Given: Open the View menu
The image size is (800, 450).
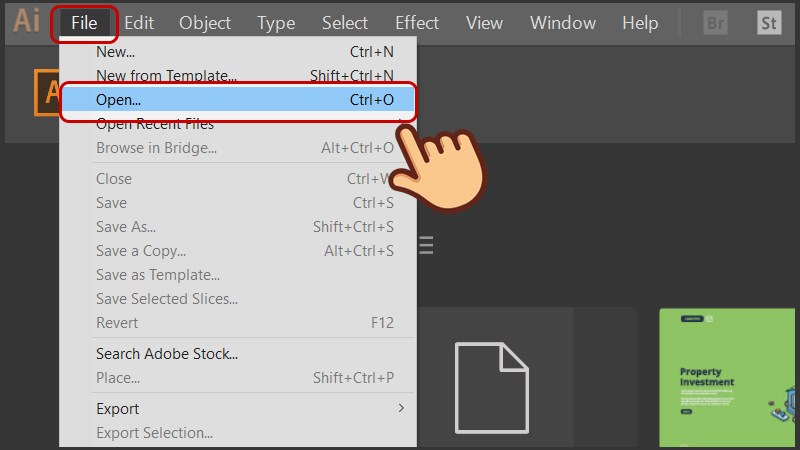Looking at the screenshot, I should coord(484,22).
